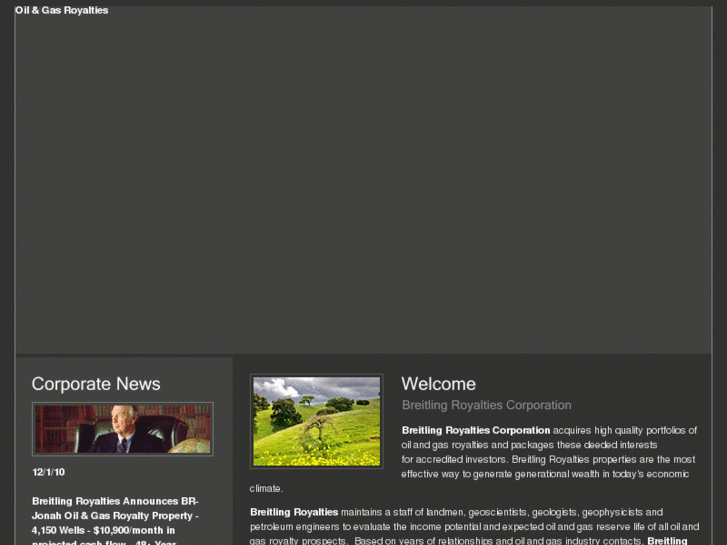
Task: Click the Oil & Gas Royalties title text
Action: (62, 10)
